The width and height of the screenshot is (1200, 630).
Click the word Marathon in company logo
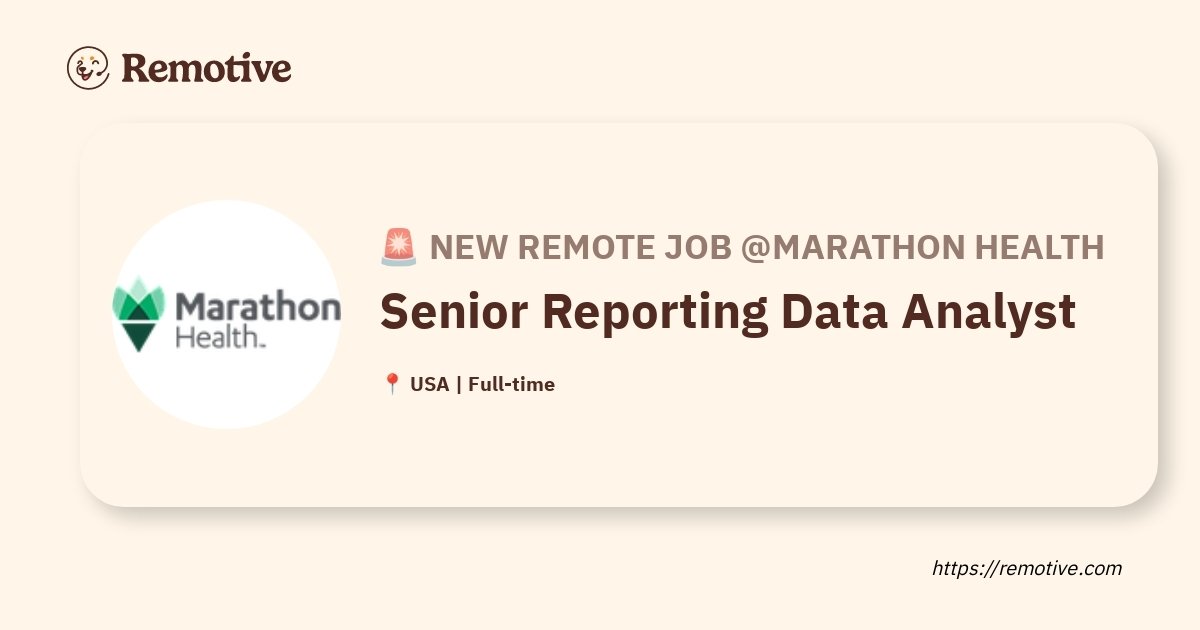point(258,306)
